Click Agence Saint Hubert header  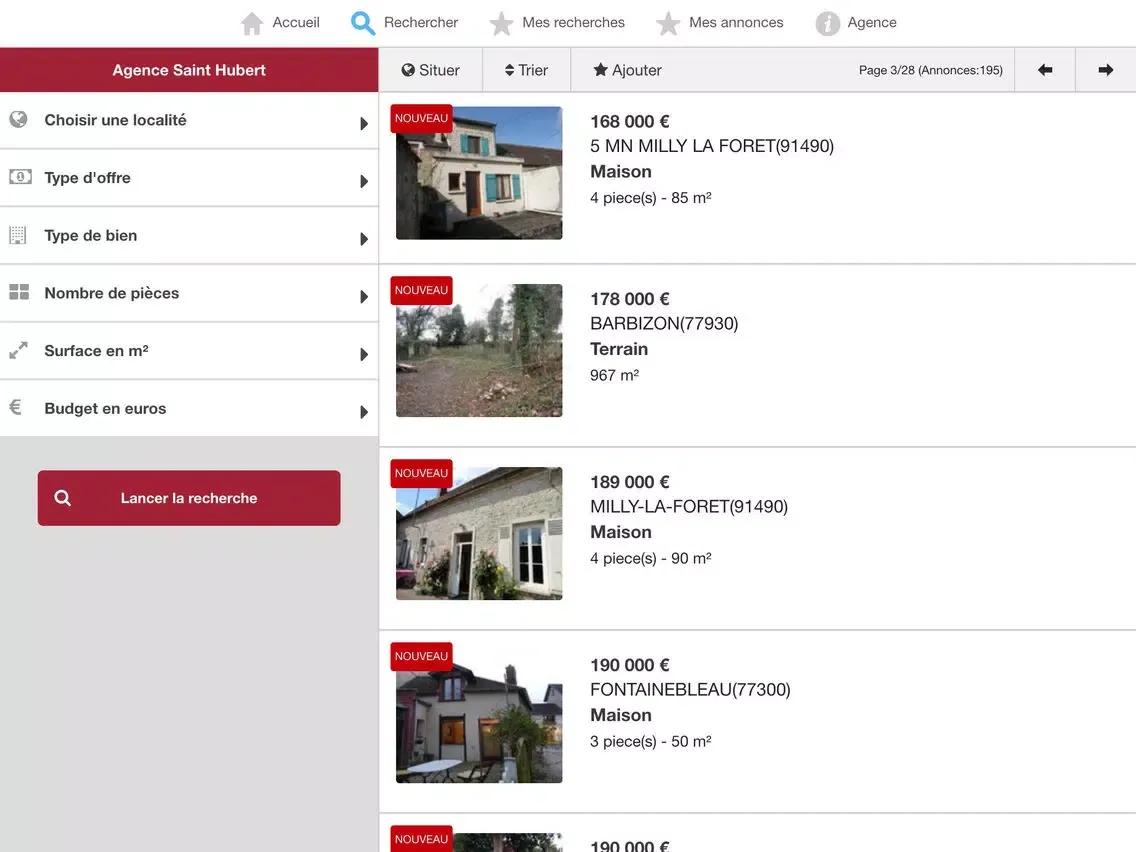(x=189, y=70)
